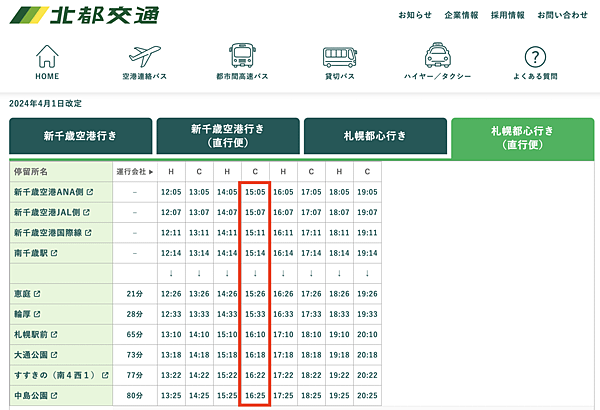600x410 pixels.
Task: Click the 13:25 中島公園 time cell
Action: [x=171, y=396]
